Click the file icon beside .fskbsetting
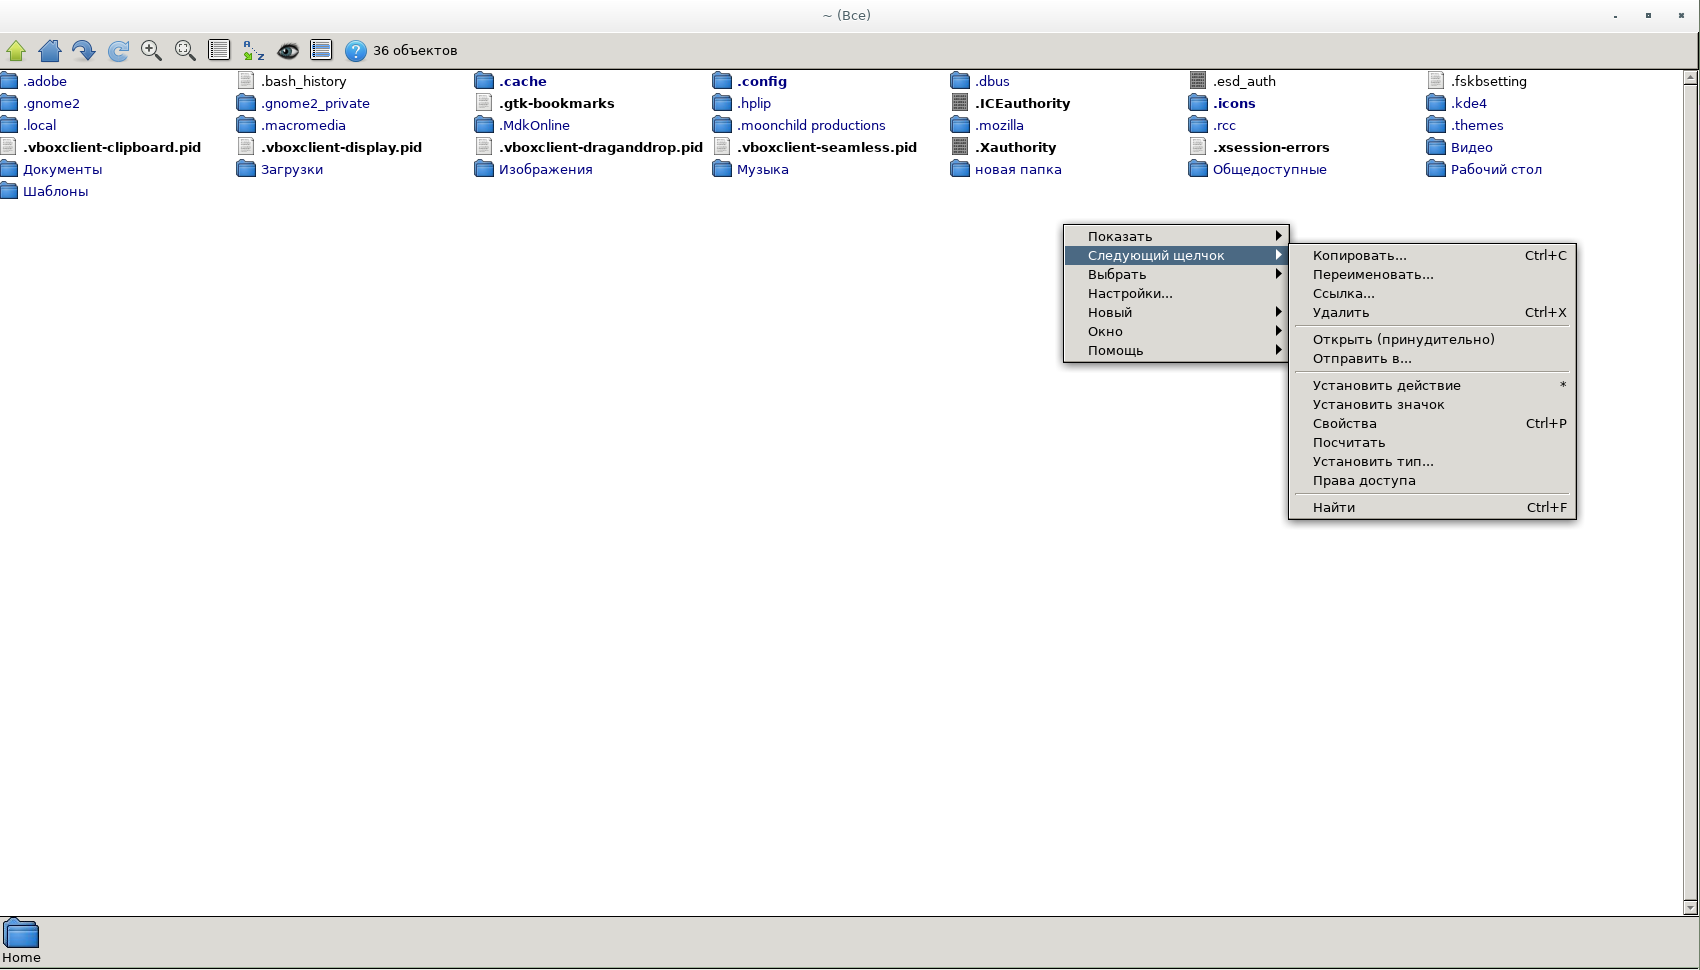This screenshot has height=970, width=1700. click(x=1436, y=81)
